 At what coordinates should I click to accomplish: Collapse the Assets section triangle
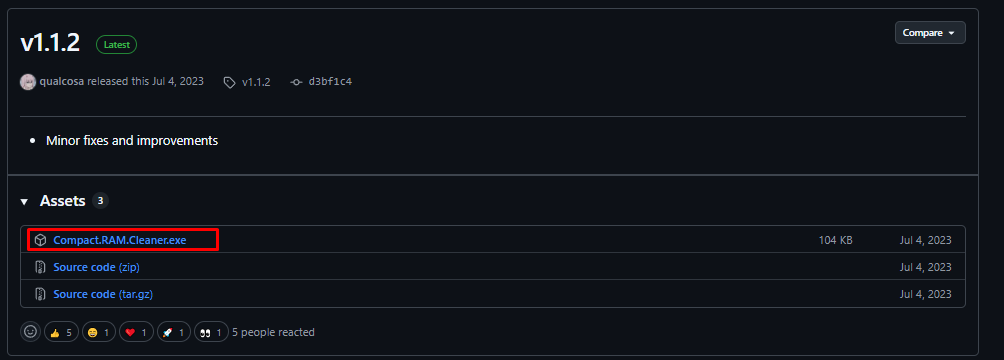24,202
